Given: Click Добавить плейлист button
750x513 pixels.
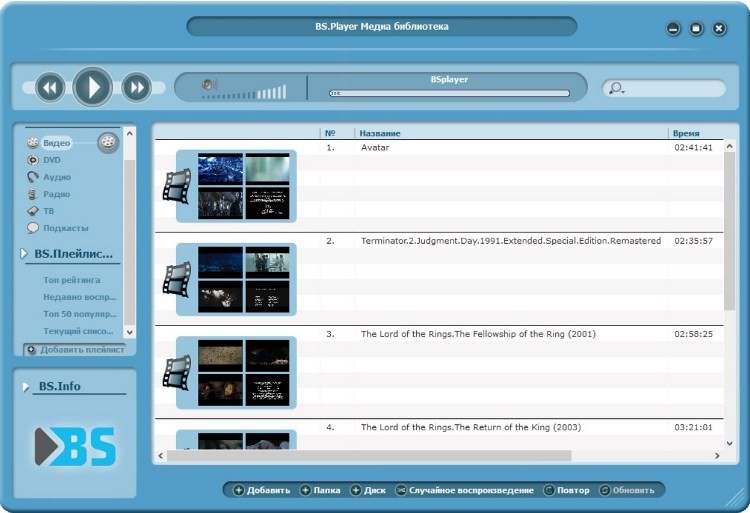Looking at the screenshot, I should click(x=75, y=350).
